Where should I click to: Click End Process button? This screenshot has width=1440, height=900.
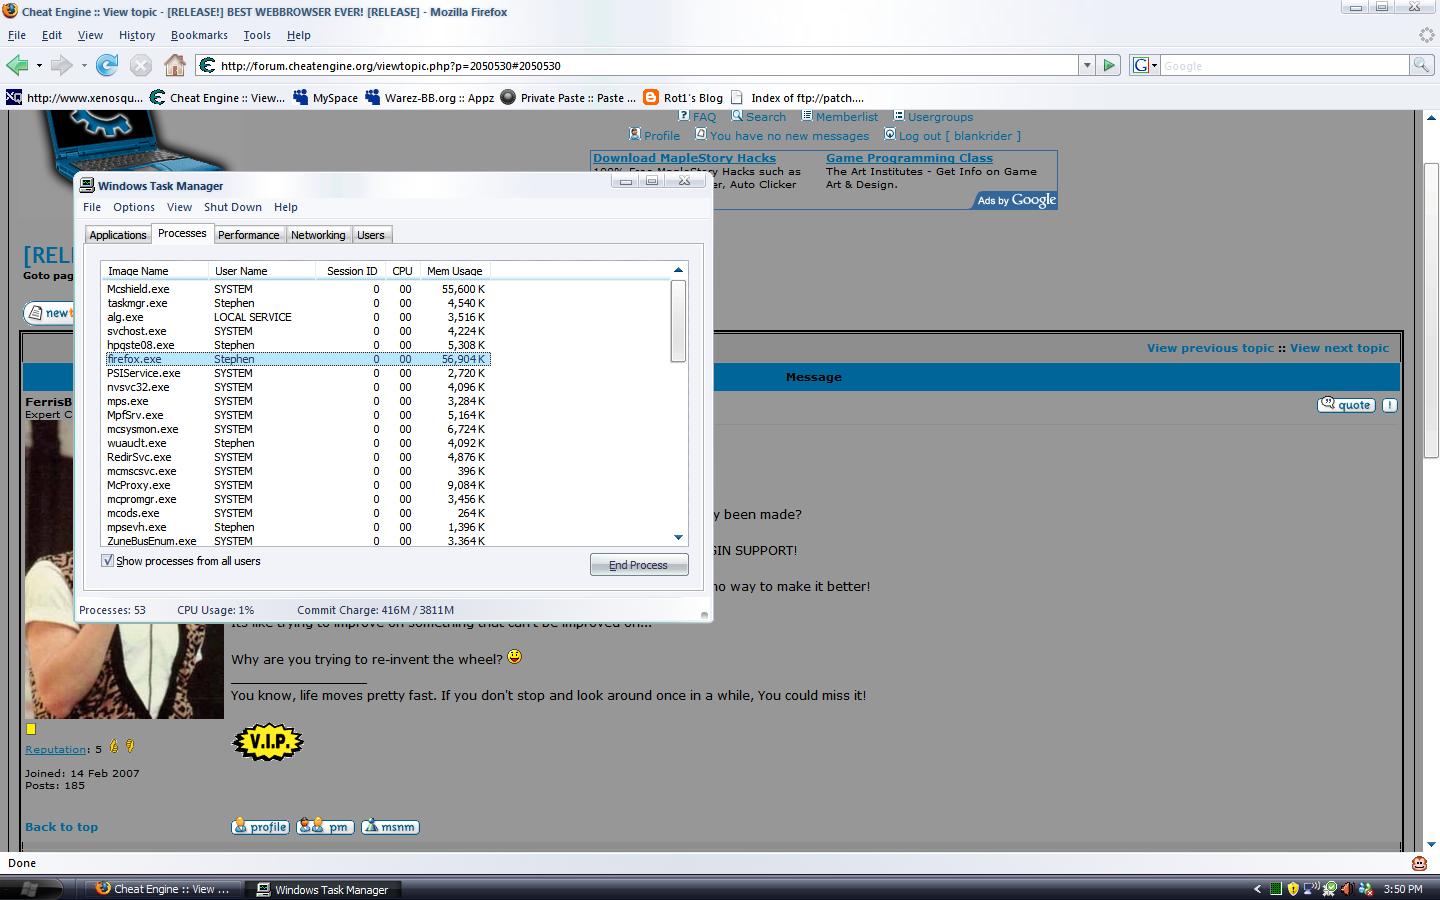[x=638, y=565]
